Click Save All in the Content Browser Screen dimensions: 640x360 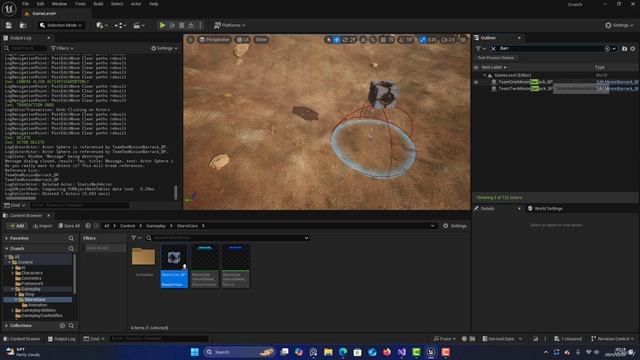[x=69, y=226]
